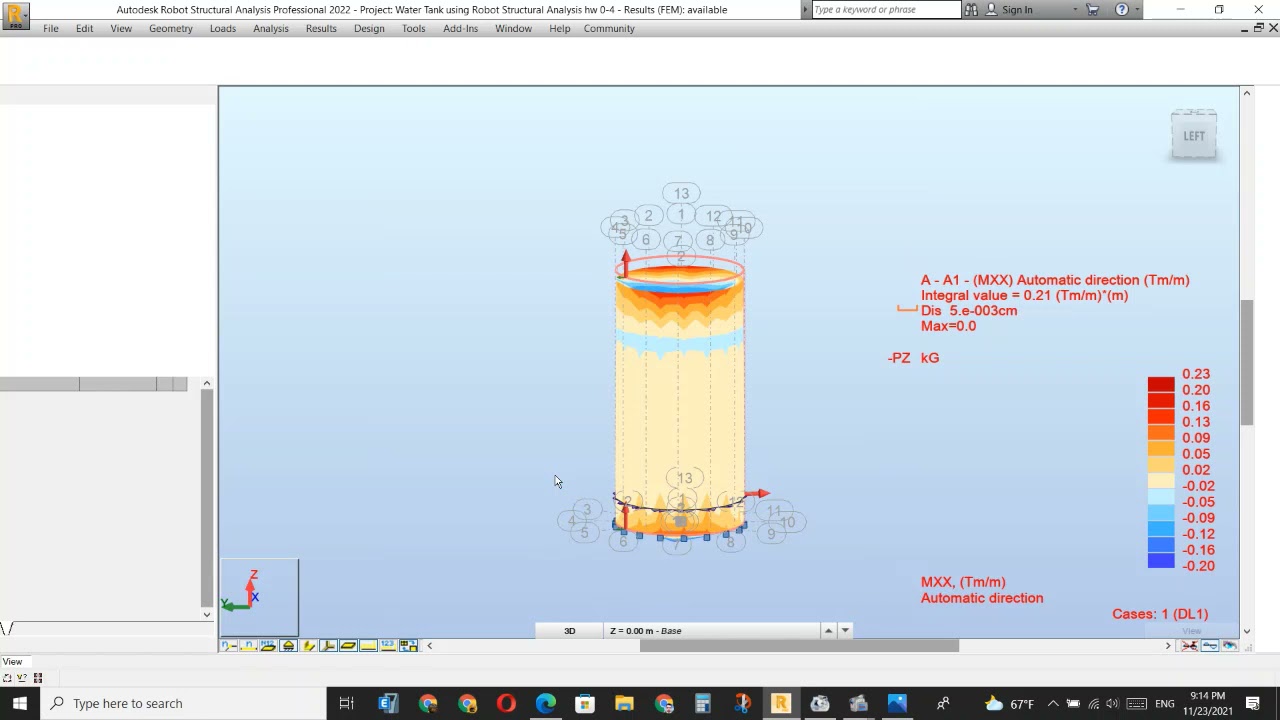Click the Z = 0.00 m - Base plane button
Image resolution: width=1280 pixels, height=720 pixels.
(712, 630)
